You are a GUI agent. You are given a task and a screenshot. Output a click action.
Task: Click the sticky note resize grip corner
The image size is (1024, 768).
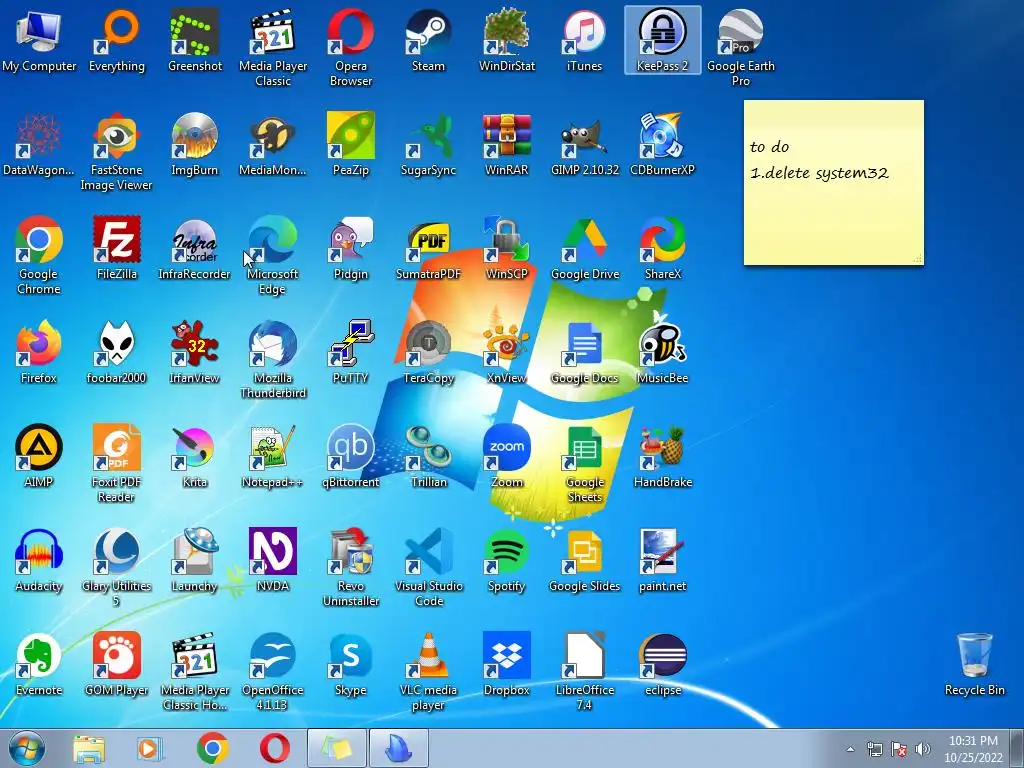tap(918, 259)
